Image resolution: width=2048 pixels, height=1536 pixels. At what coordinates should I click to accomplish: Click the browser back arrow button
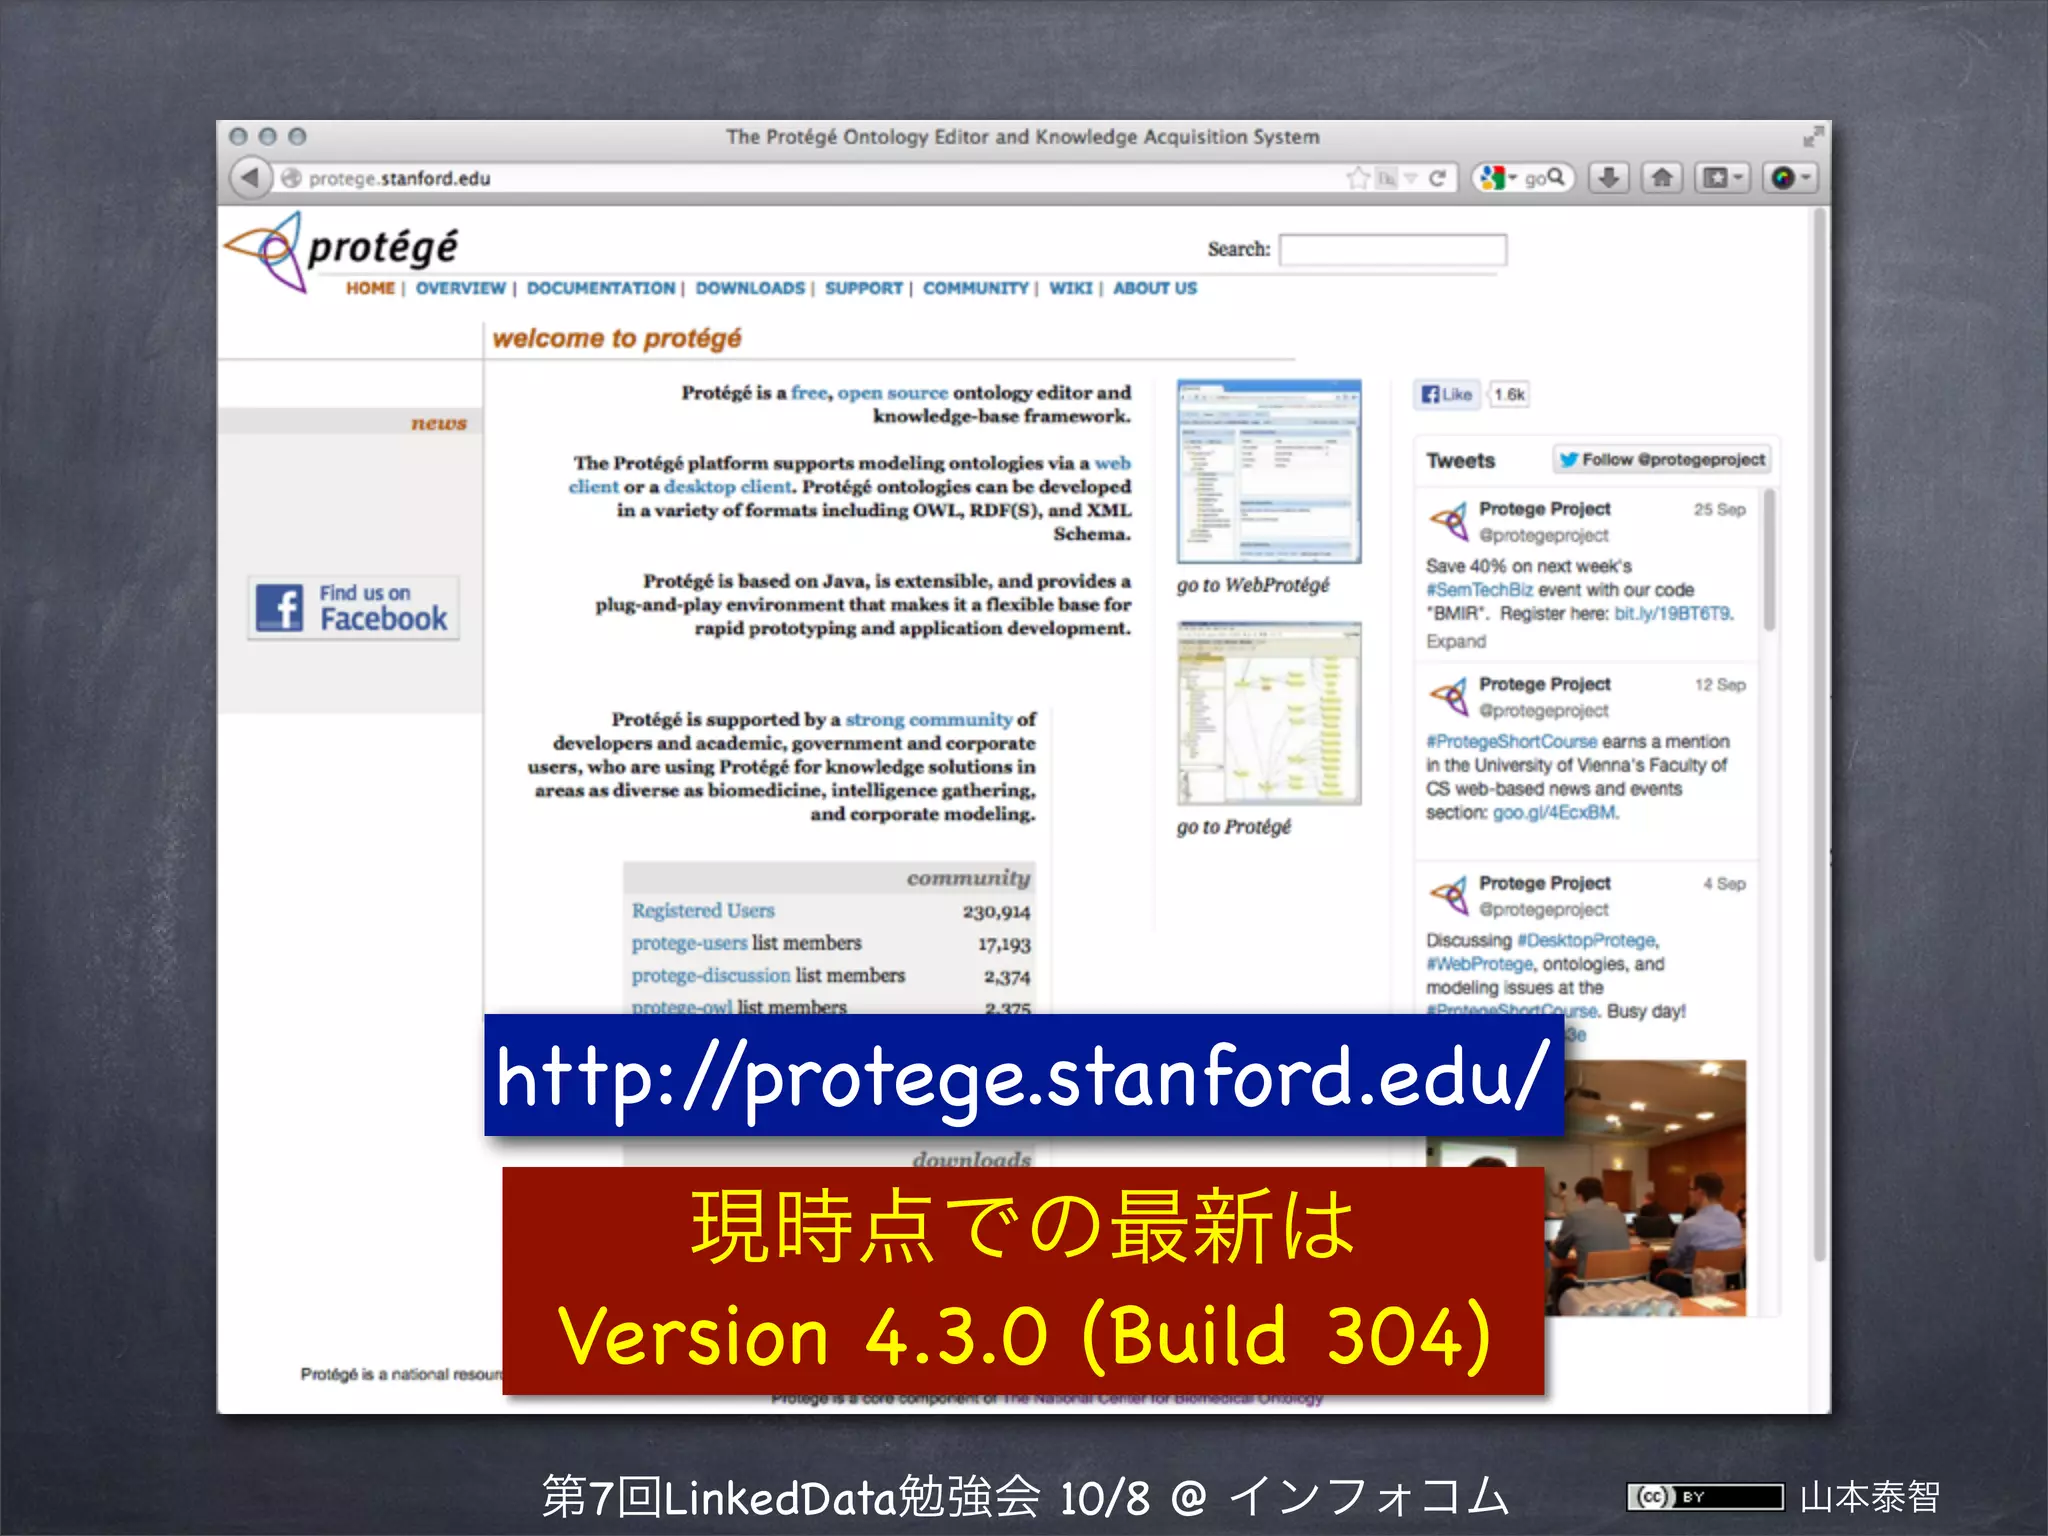pyautogui.click(x=250, y=178)
